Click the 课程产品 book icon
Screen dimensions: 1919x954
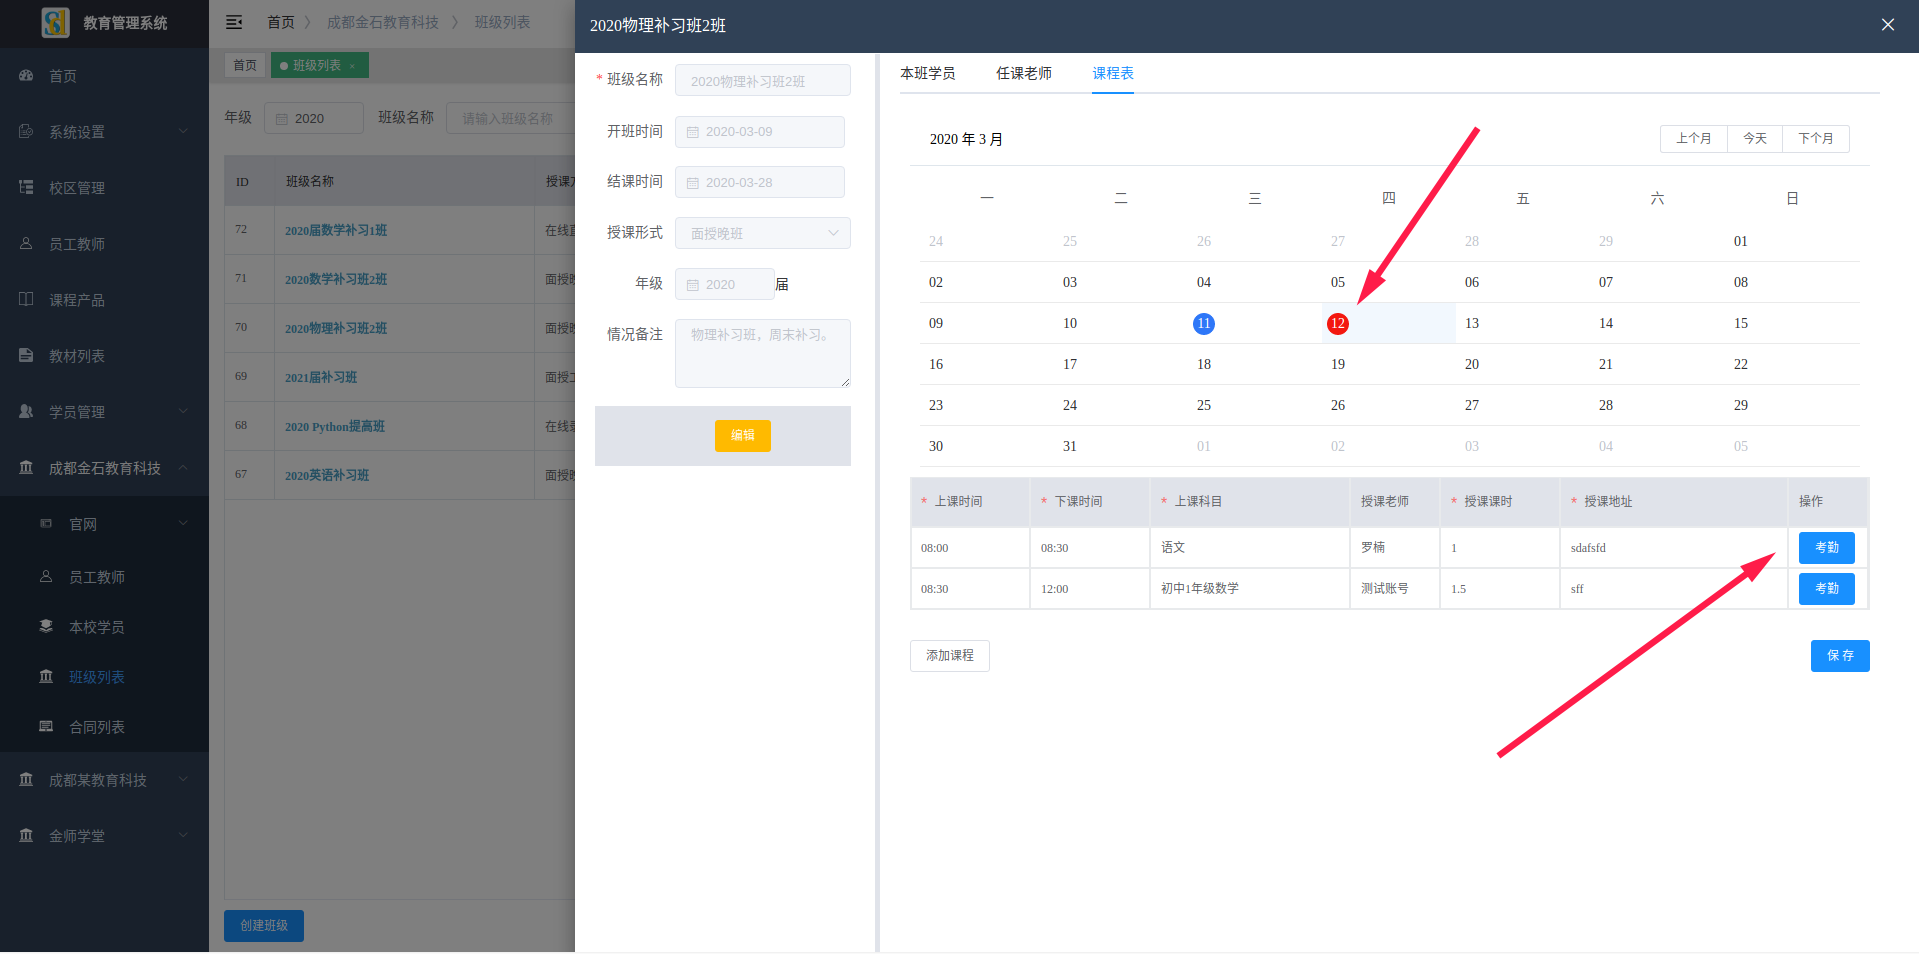(x=27, y=300)
